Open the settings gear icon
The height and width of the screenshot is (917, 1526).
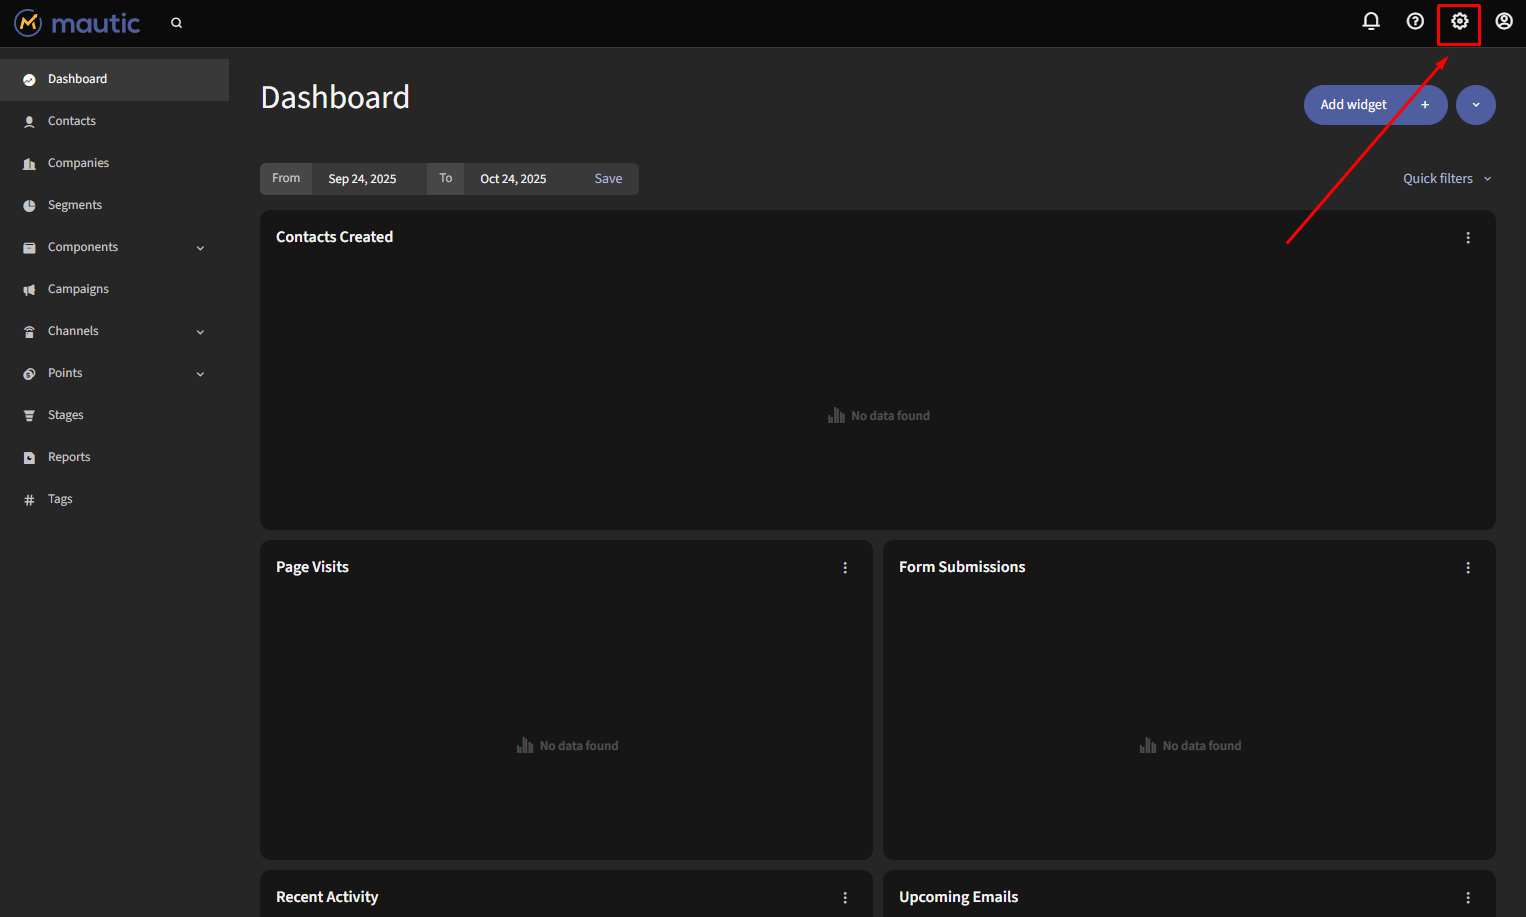1459,21
